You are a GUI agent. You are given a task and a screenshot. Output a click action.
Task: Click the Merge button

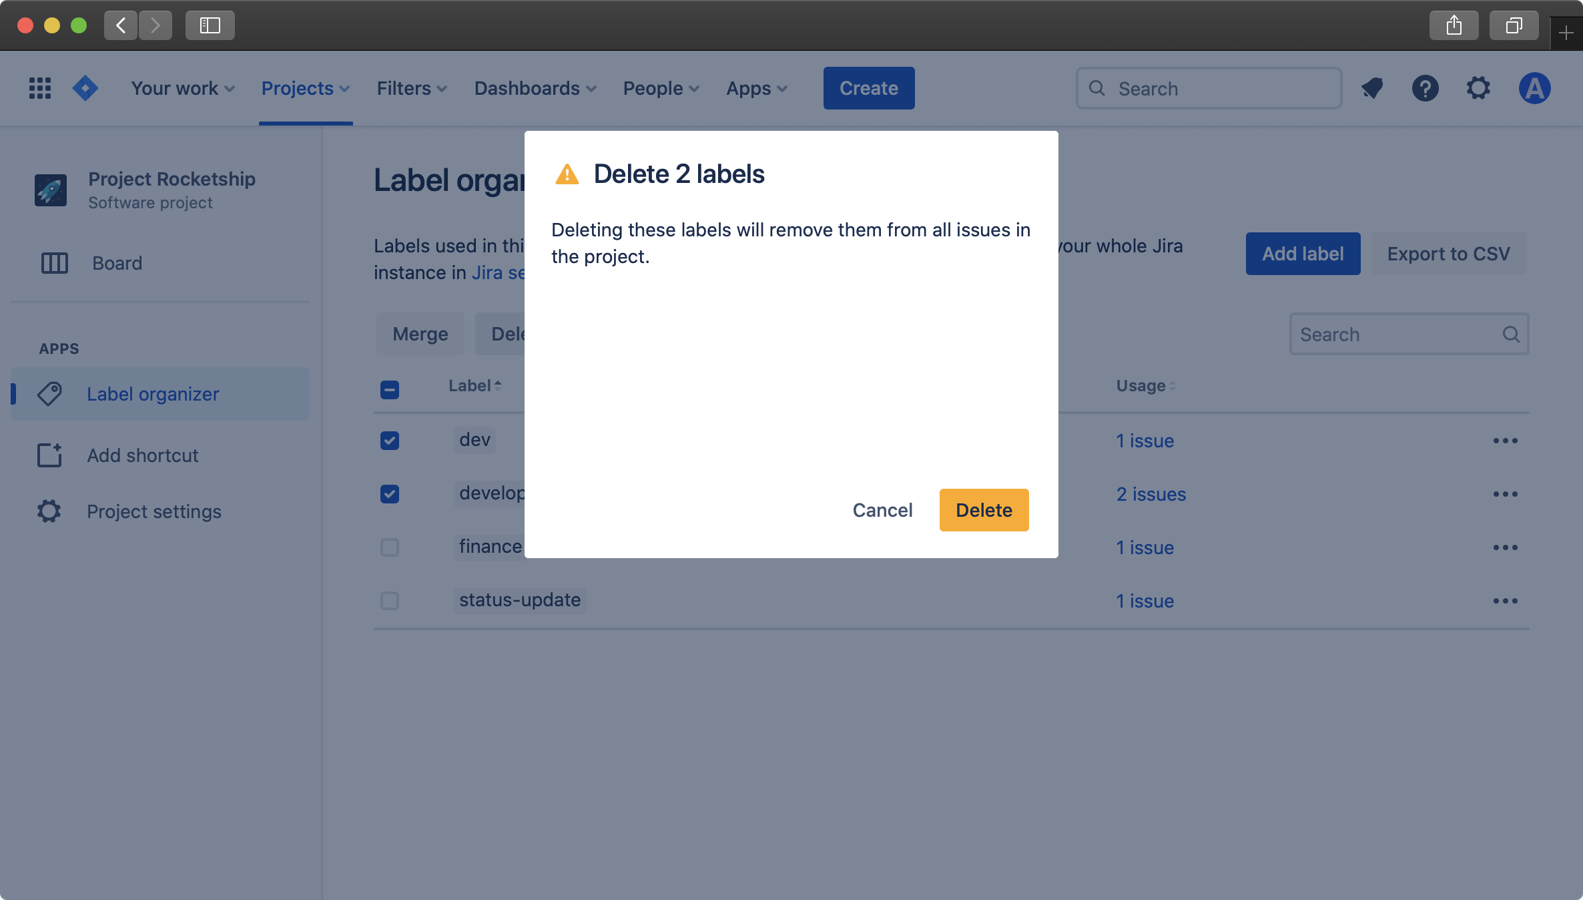coord(420,334)
